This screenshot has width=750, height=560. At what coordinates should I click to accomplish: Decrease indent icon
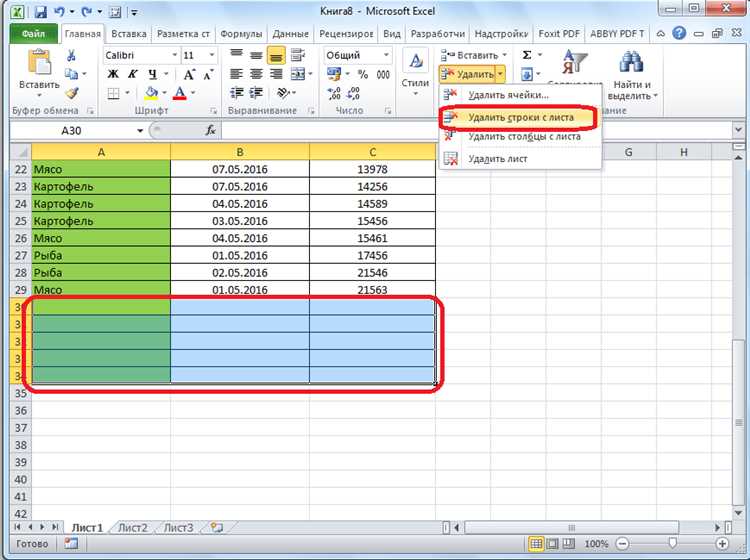click(x=236, y=93)
